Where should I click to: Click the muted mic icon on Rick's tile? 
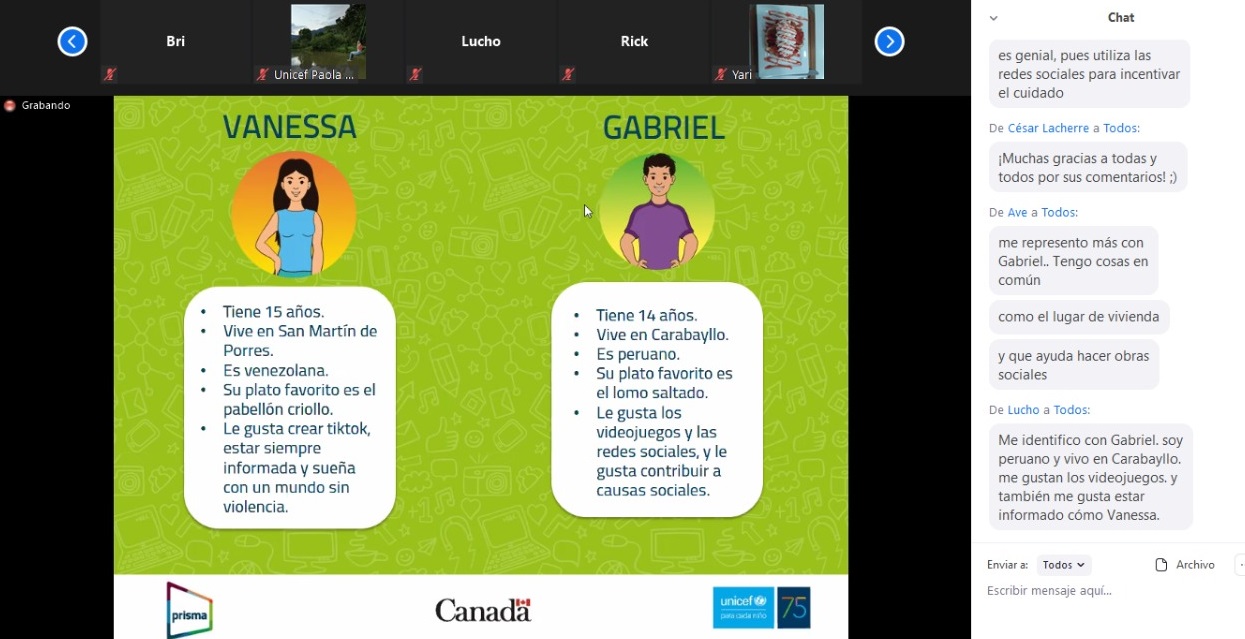[568, 74]
